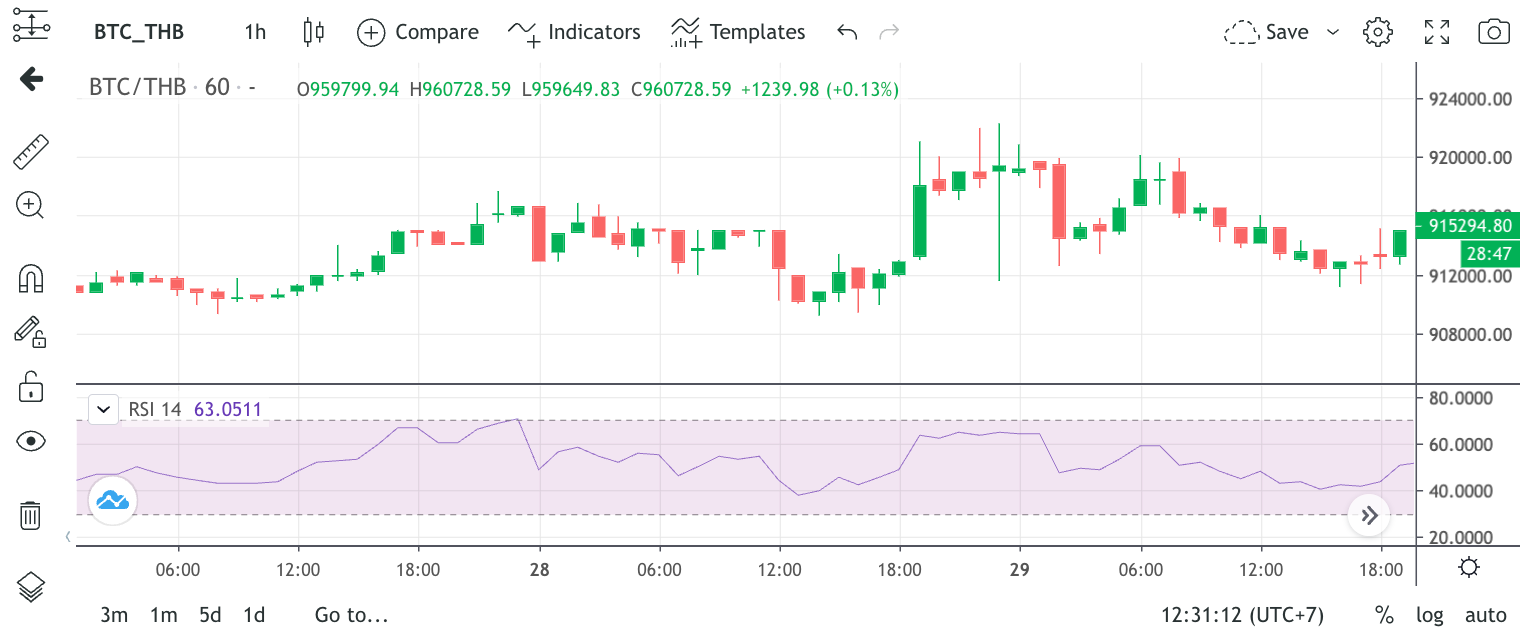Collapse the RSI 14 legend chevron
Screen dimensions: 1520x638
tap(104, 409)
